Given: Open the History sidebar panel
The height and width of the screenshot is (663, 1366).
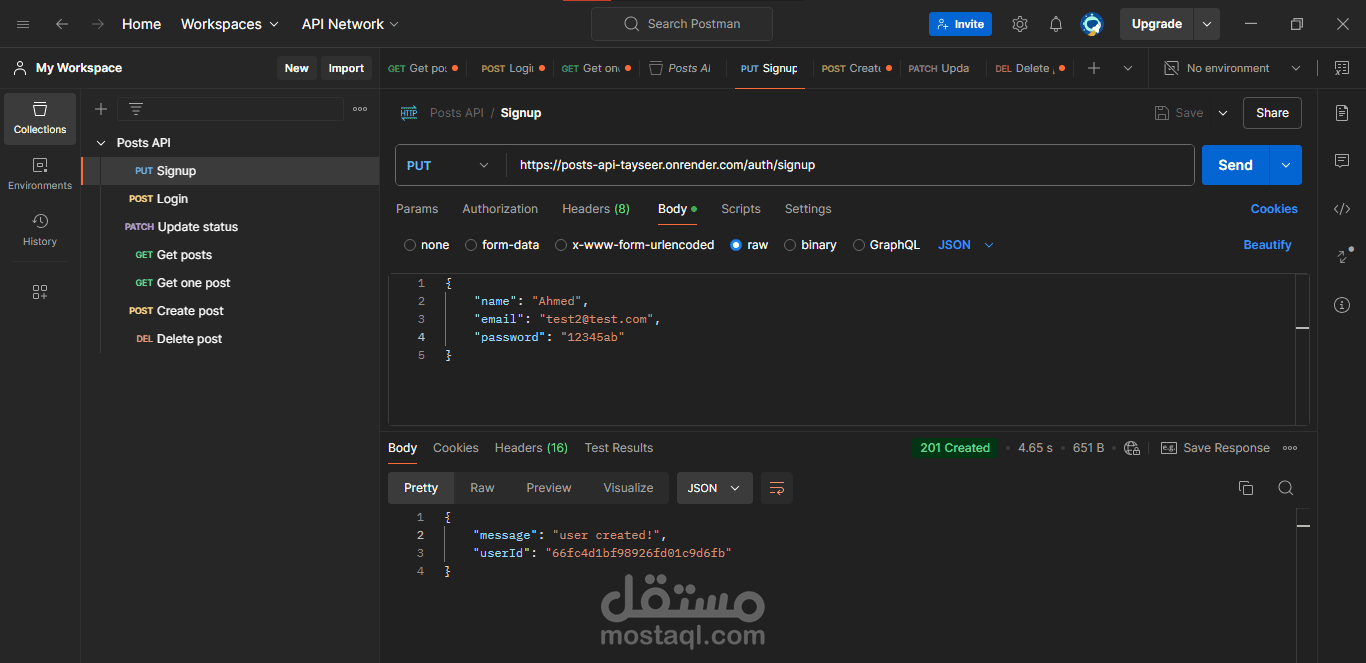Looking at the screenshot, I should 40,230.
